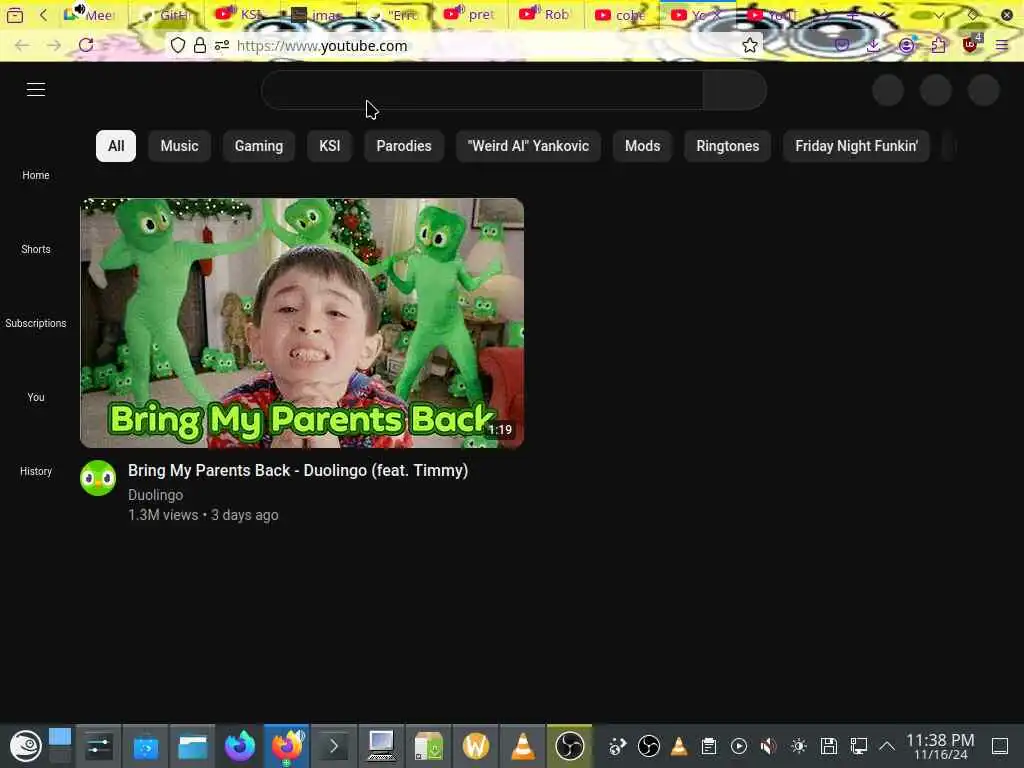Open VLC media player from taskbar

[522, 746]
